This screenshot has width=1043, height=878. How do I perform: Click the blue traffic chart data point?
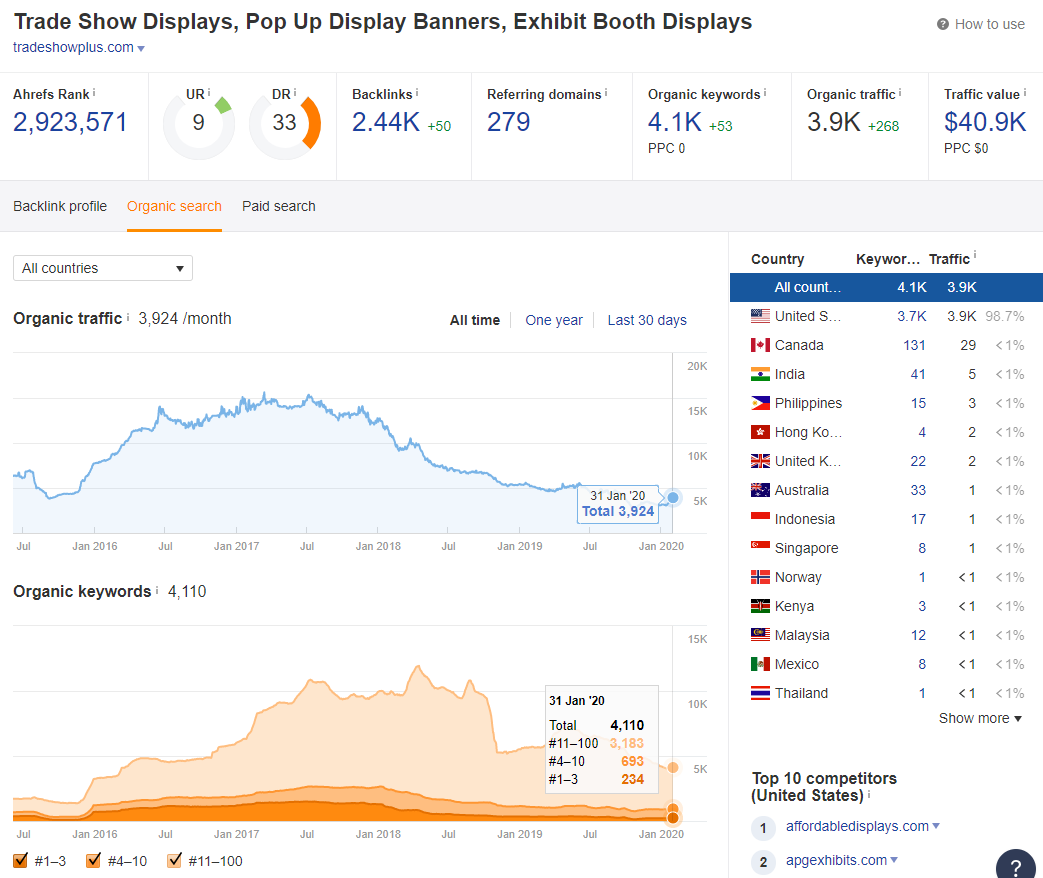tap(673, 498)
